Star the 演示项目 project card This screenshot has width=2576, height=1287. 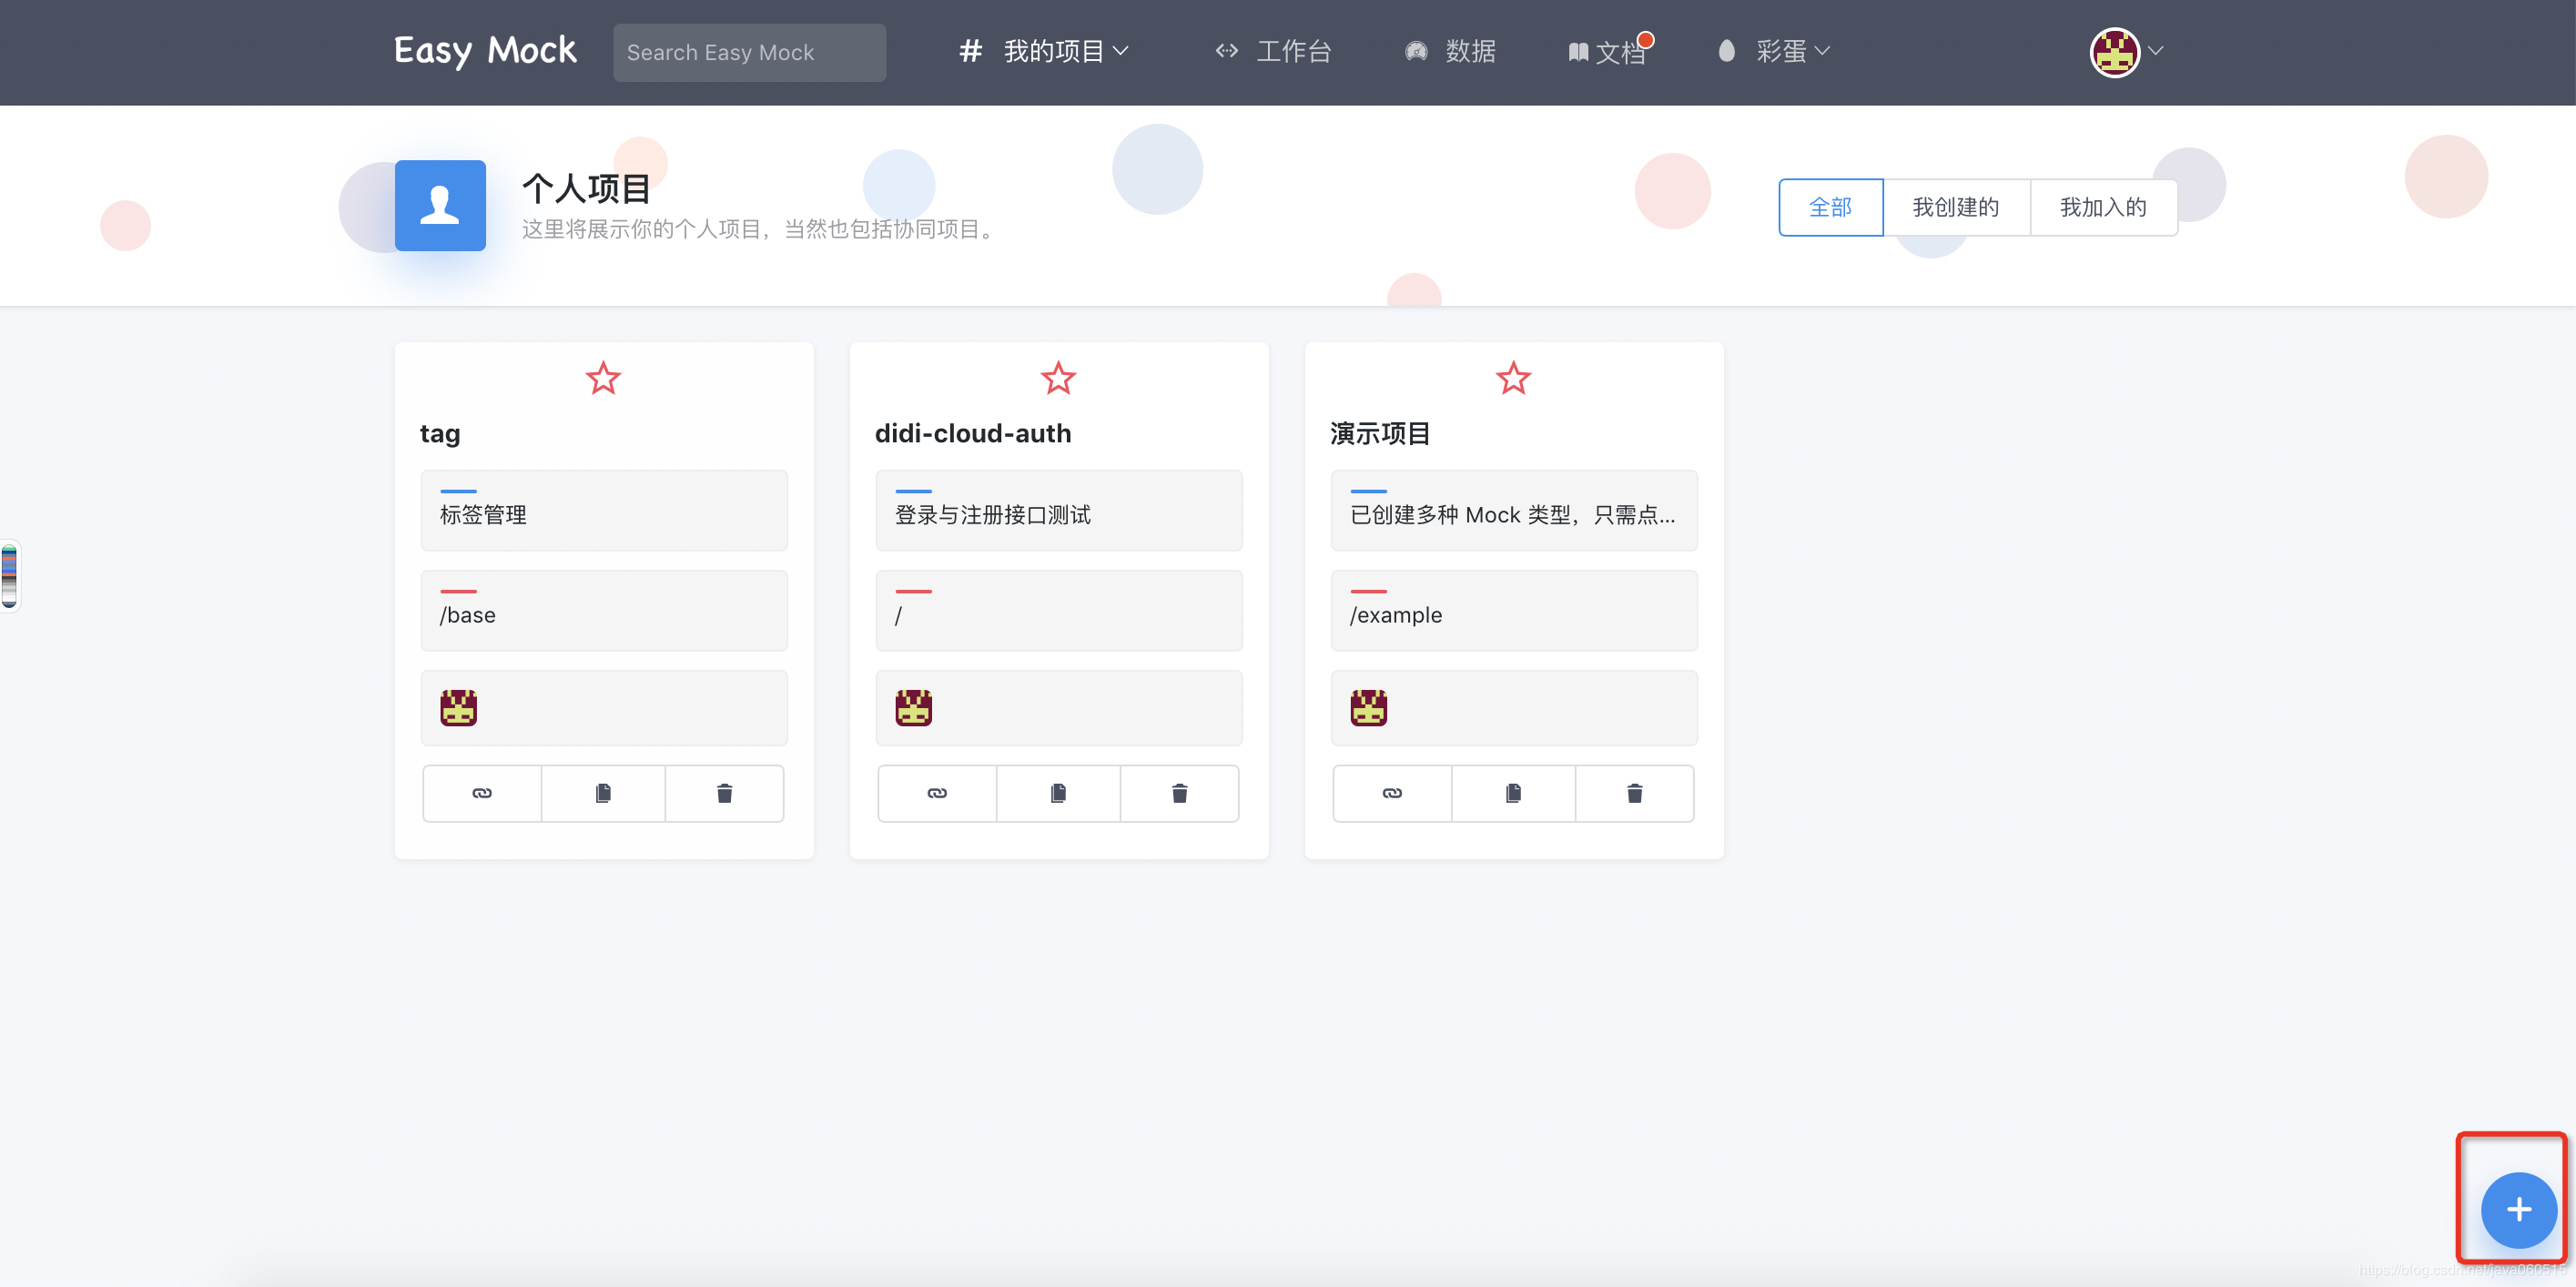point(1513,378)
